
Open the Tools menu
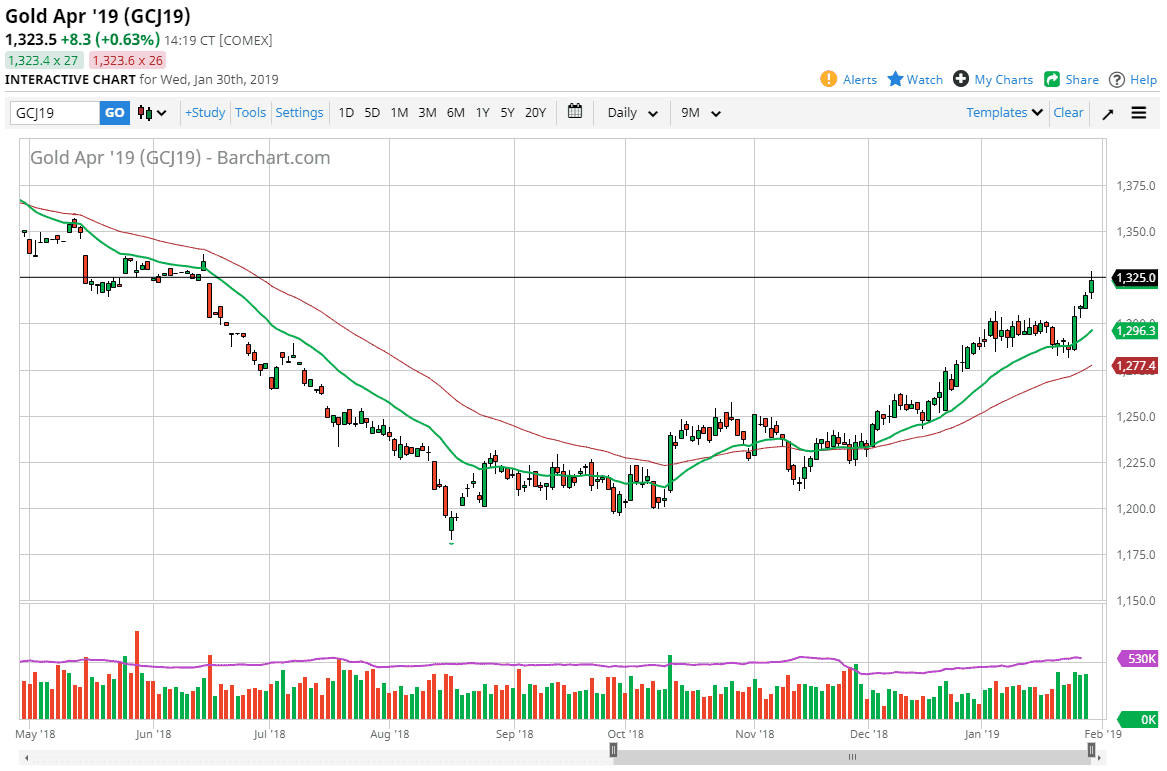250,112
